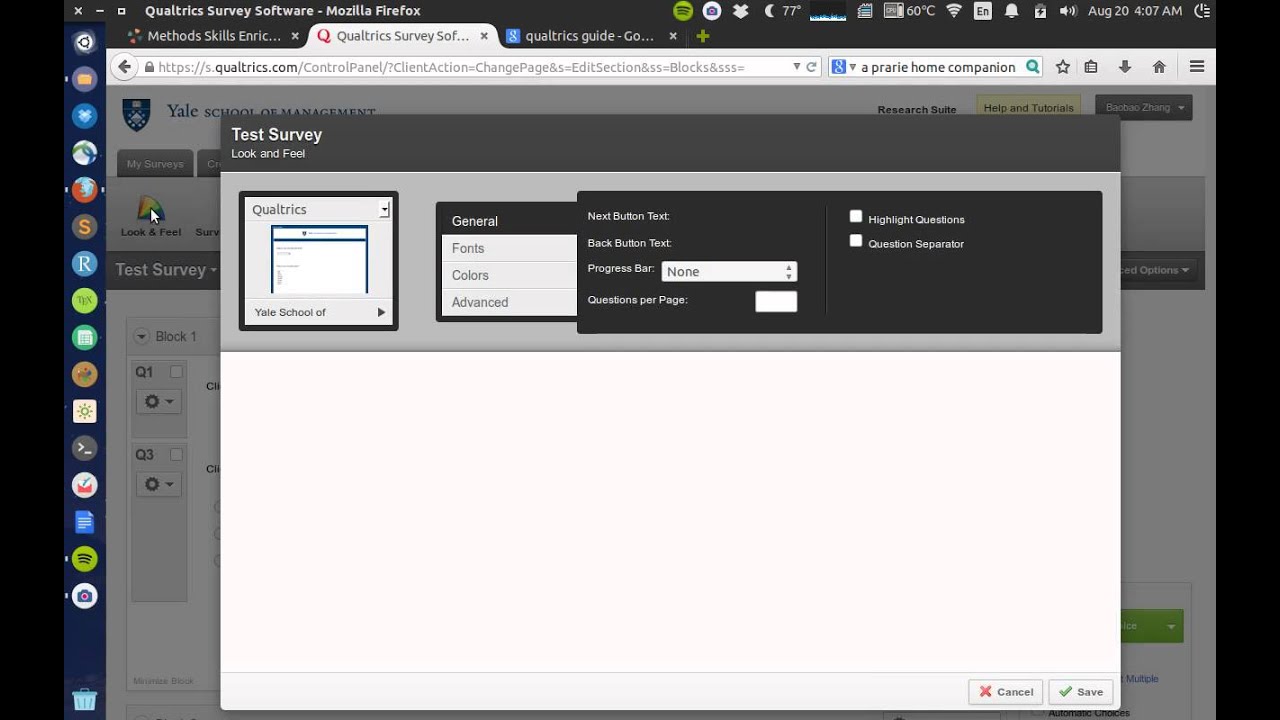
Task: Open the Q1 gear options dropdown
Action: [x=160, y=402]
